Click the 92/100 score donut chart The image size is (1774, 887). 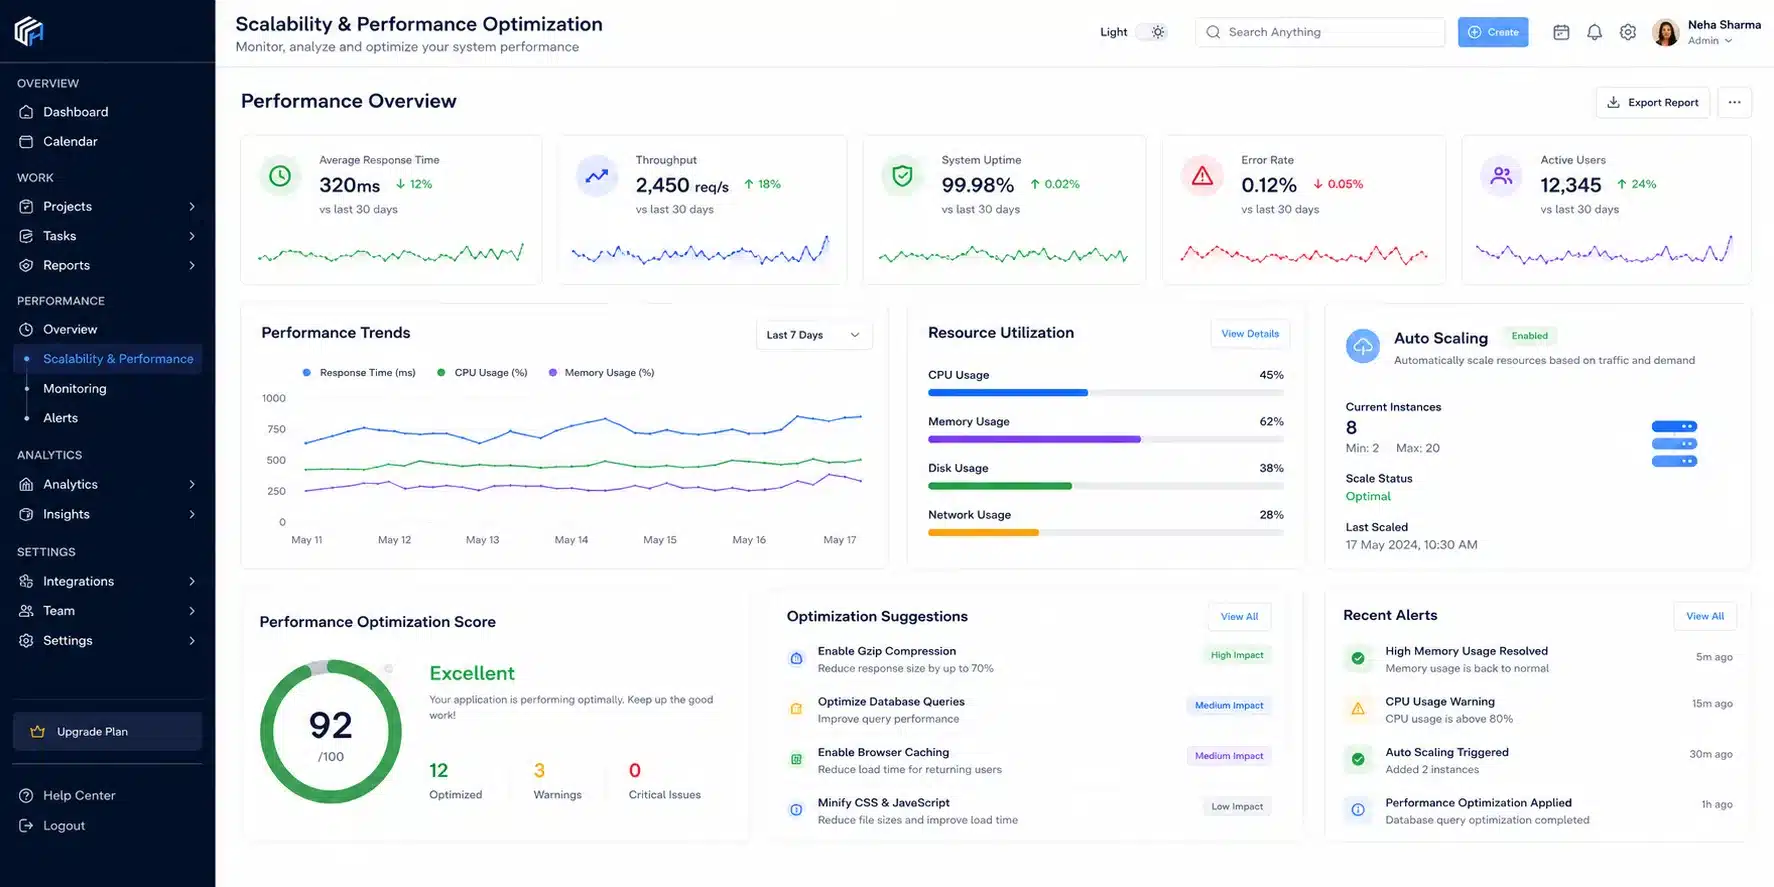(x=331, y=731)
